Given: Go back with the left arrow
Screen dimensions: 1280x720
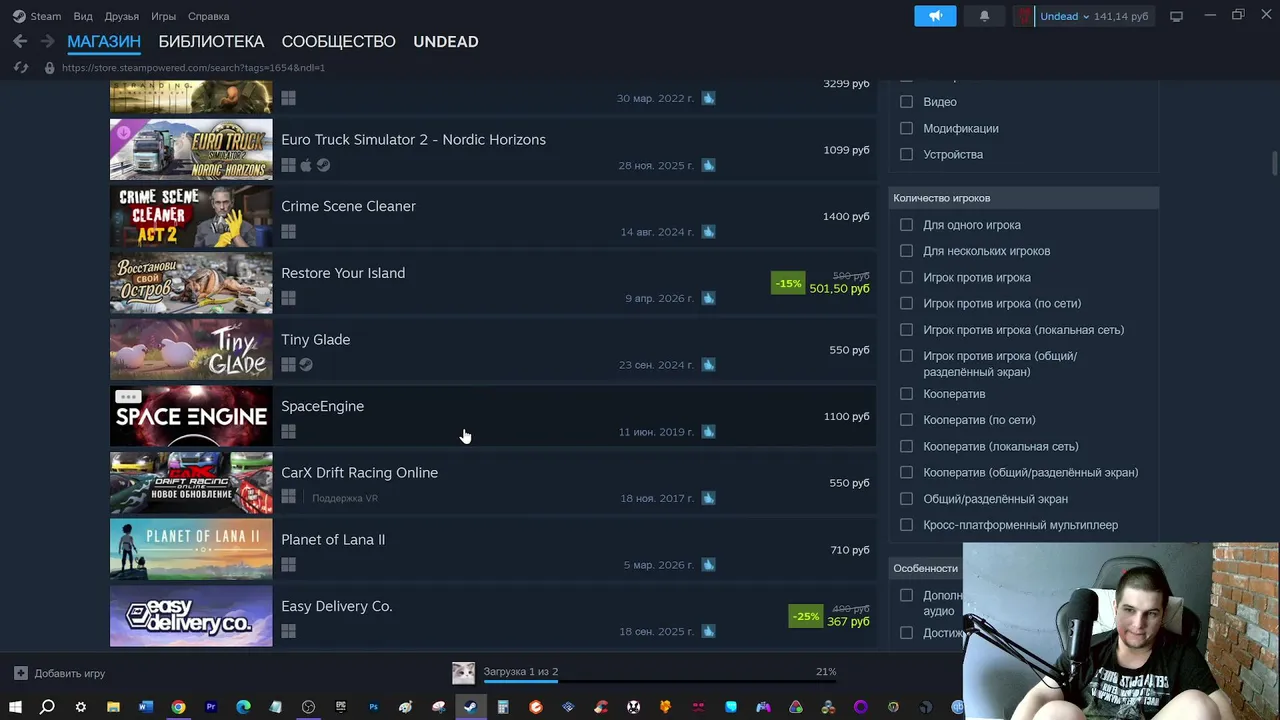Looking at the screenshot, I should coord(20,42).
